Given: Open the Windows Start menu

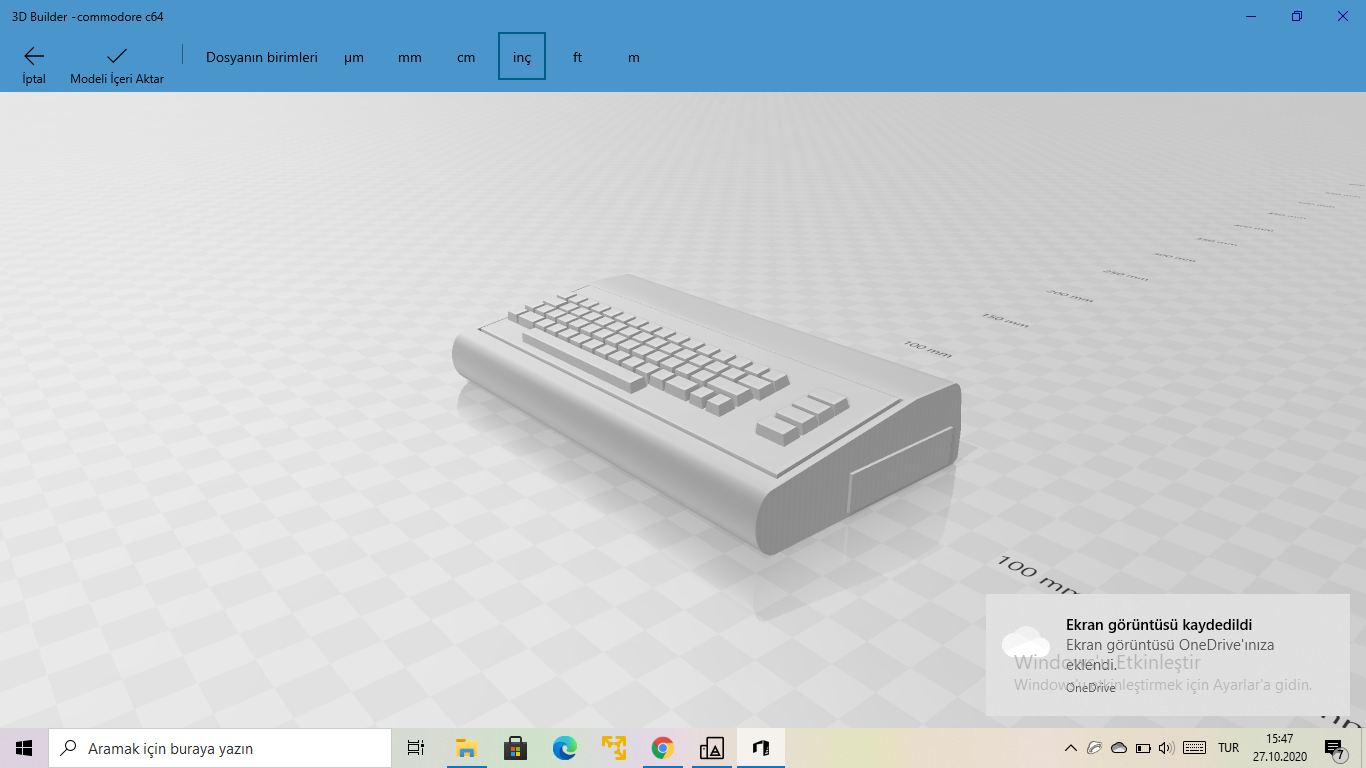Looking at the screenshot, I should click(x=24, y=748).
